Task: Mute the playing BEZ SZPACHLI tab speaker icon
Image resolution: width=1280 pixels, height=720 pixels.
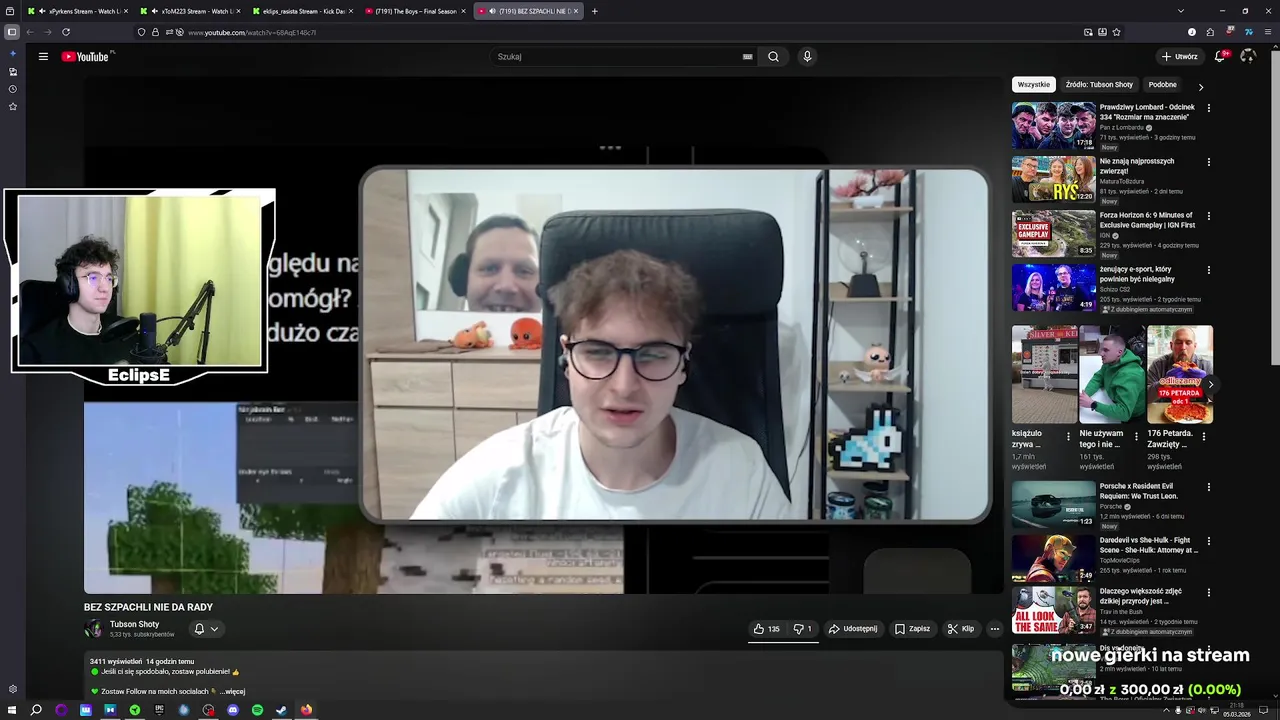Action: (492, 11)
